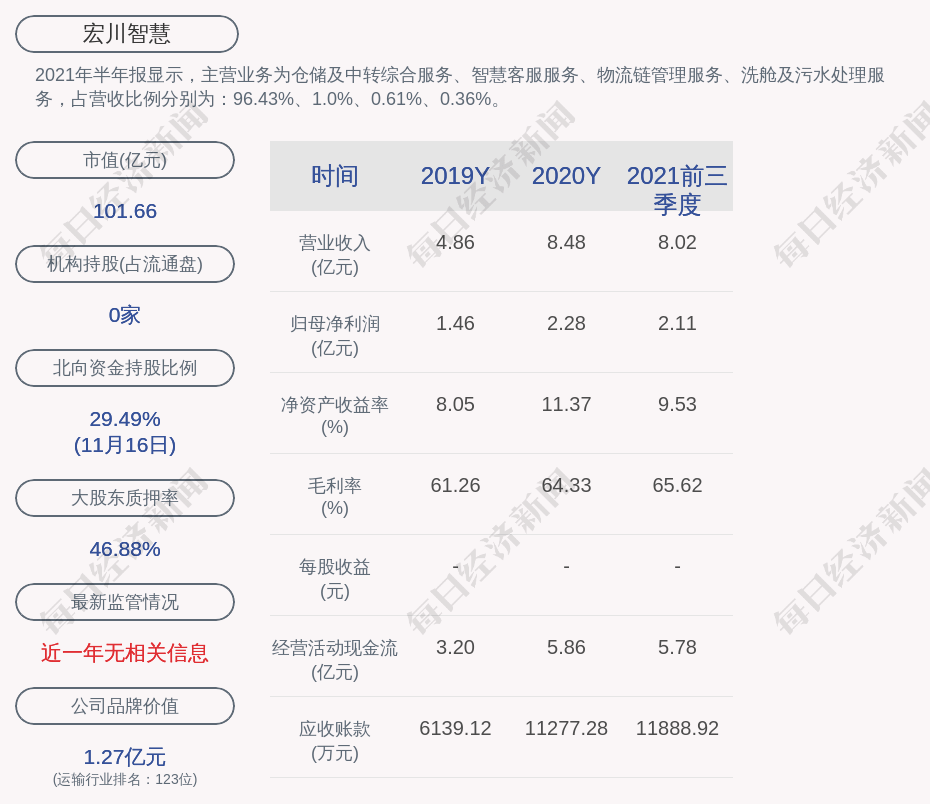Screen dimensions: 930x804
Task: Click the institutional holding value 0家
Action: click(125, 315)
